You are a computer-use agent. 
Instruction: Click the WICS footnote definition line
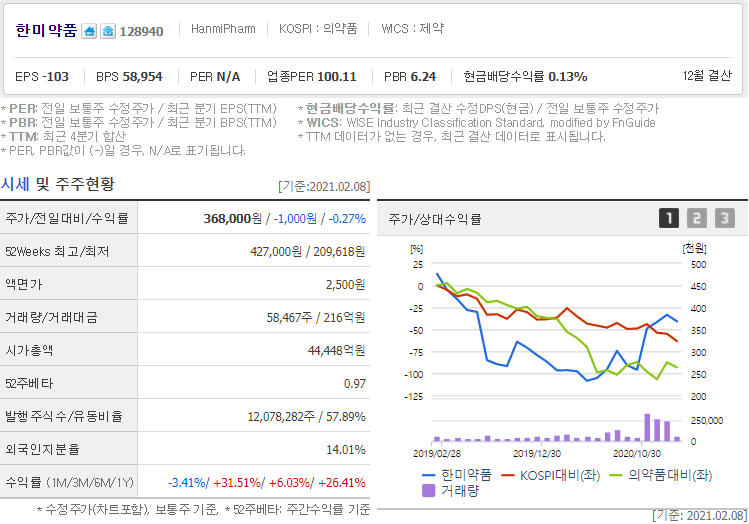pyautogui.click(x=477, y=123)
